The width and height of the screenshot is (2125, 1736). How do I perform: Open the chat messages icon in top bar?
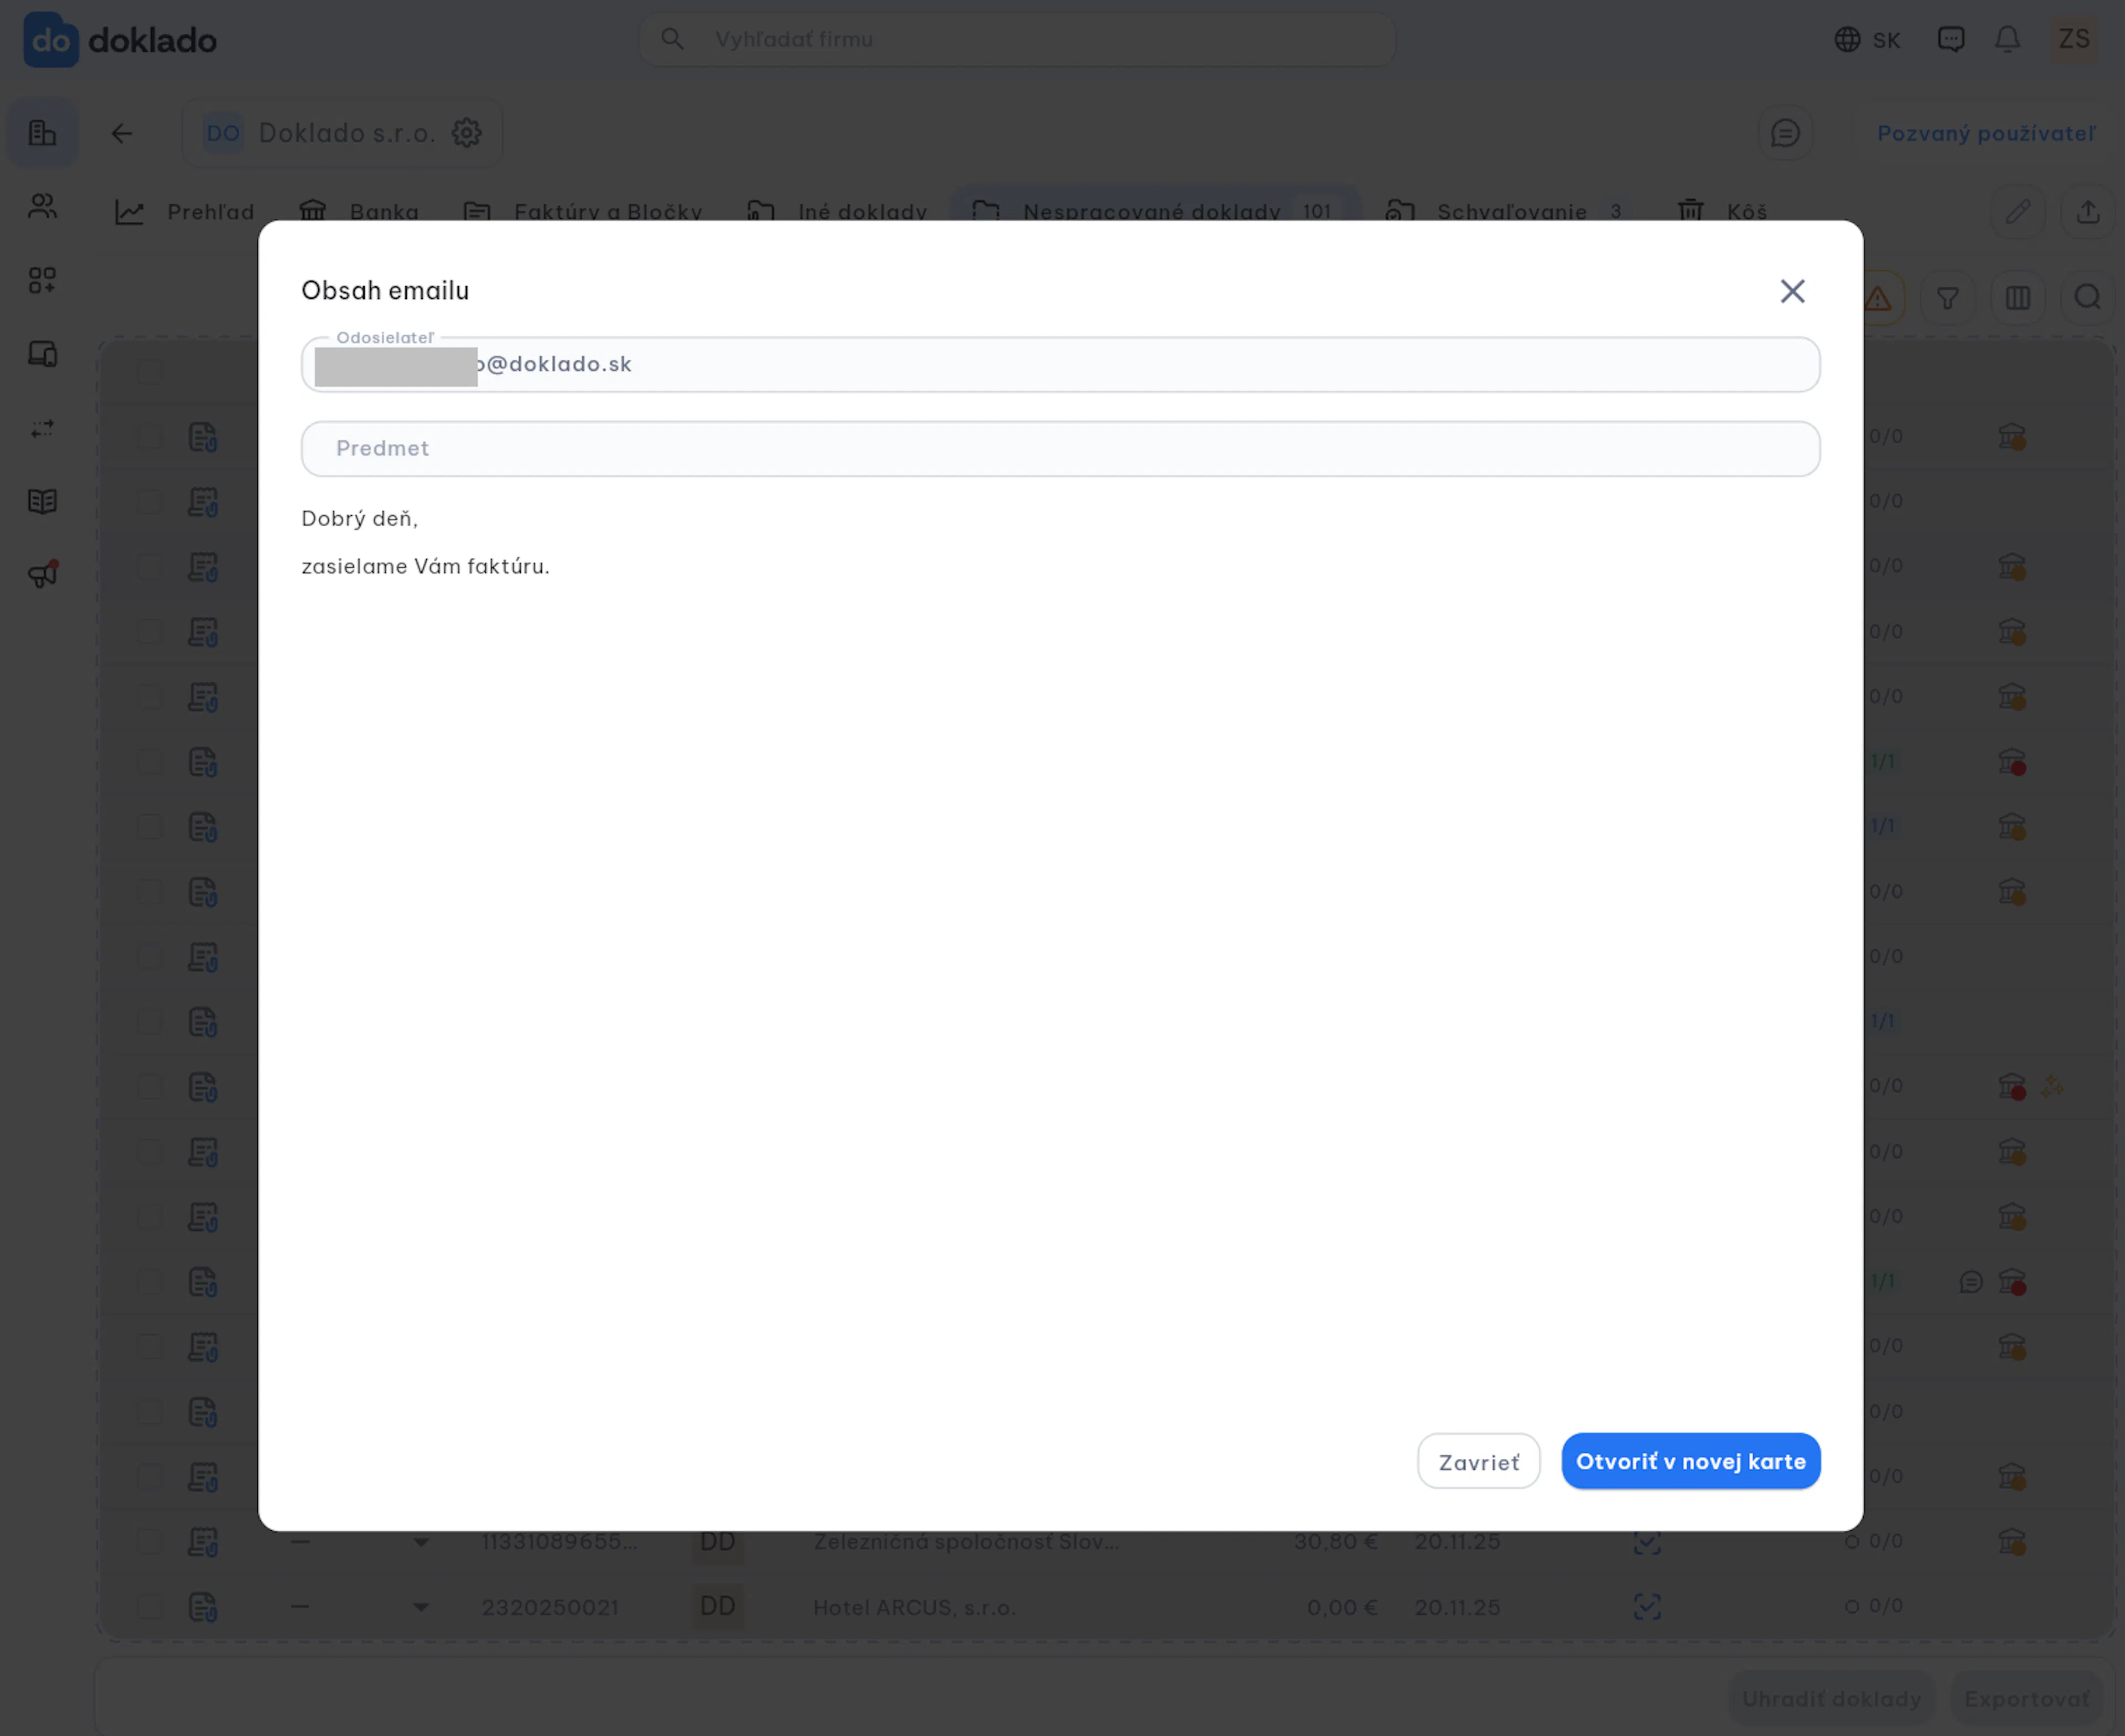tap(1950, 39)
